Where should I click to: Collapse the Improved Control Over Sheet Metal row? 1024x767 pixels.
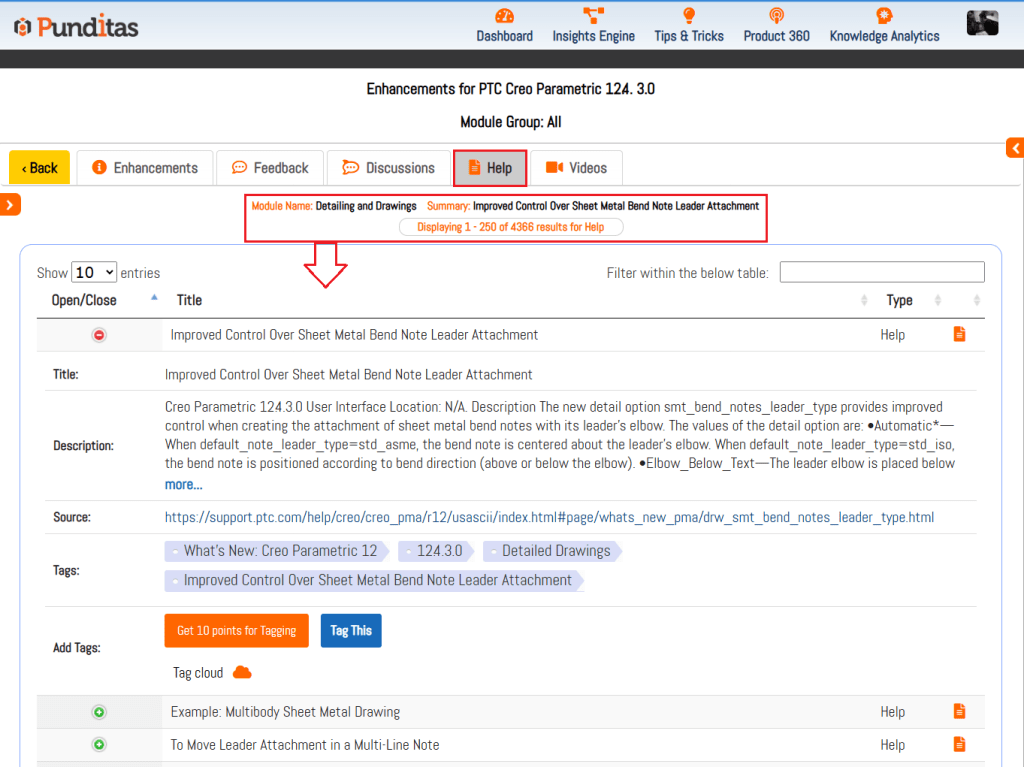[99, 335]
